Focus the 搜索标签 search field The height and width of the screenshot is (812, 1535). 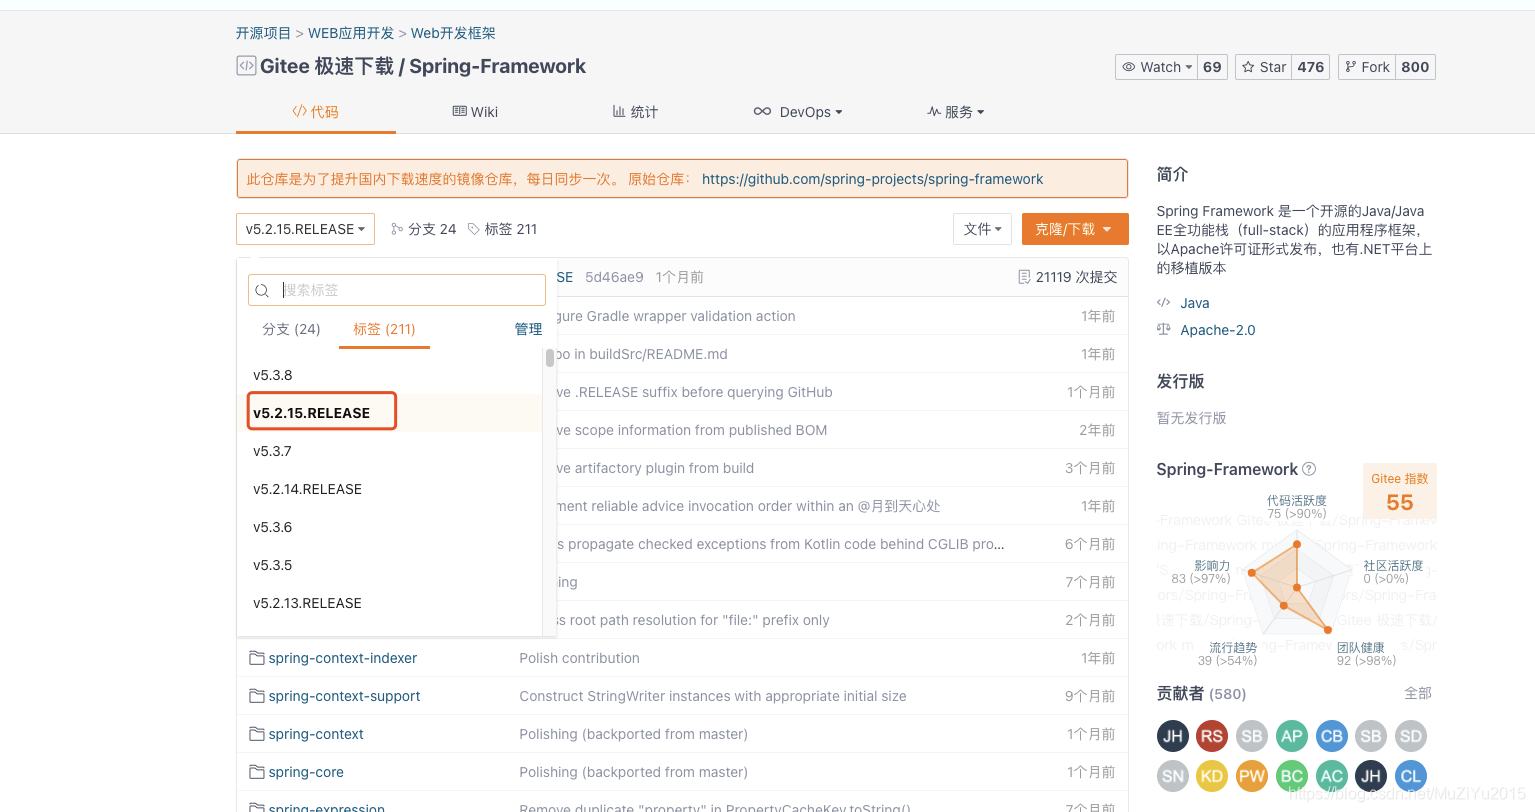[x=396, y=290]
